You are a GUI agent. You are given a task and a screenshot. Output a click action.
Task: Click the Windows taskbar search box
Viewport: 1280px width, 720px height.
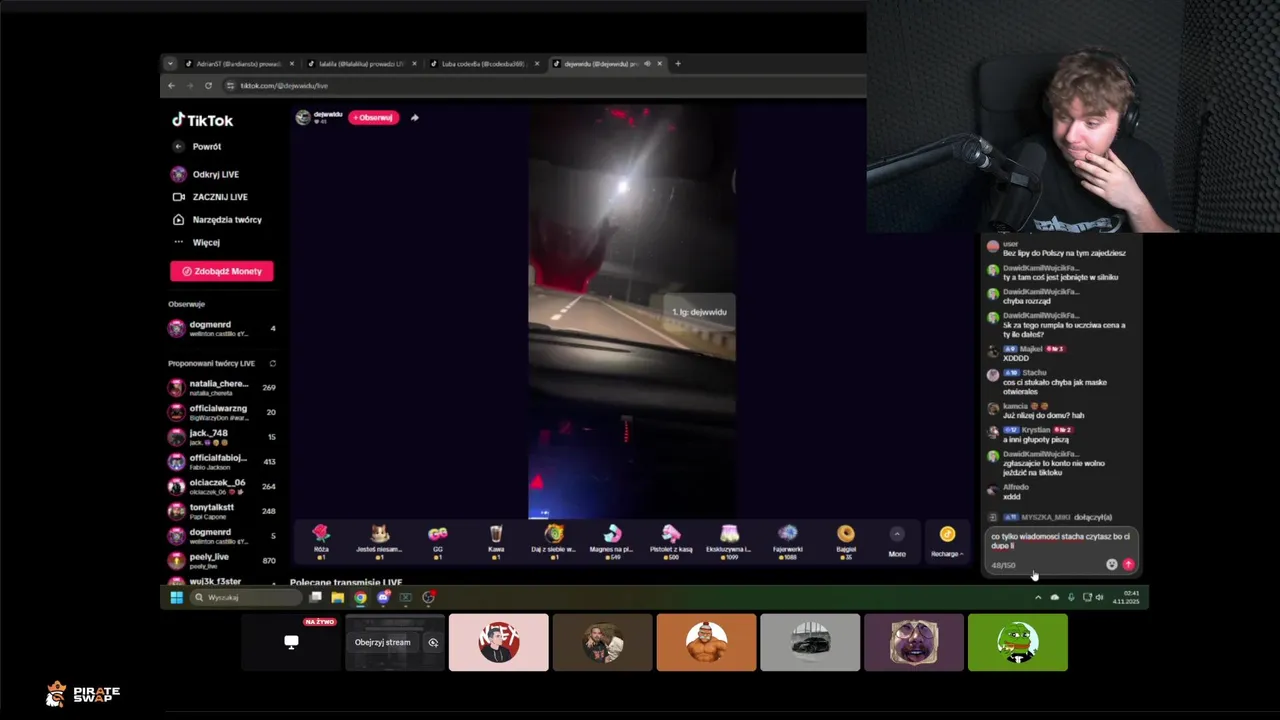point(246,598)
